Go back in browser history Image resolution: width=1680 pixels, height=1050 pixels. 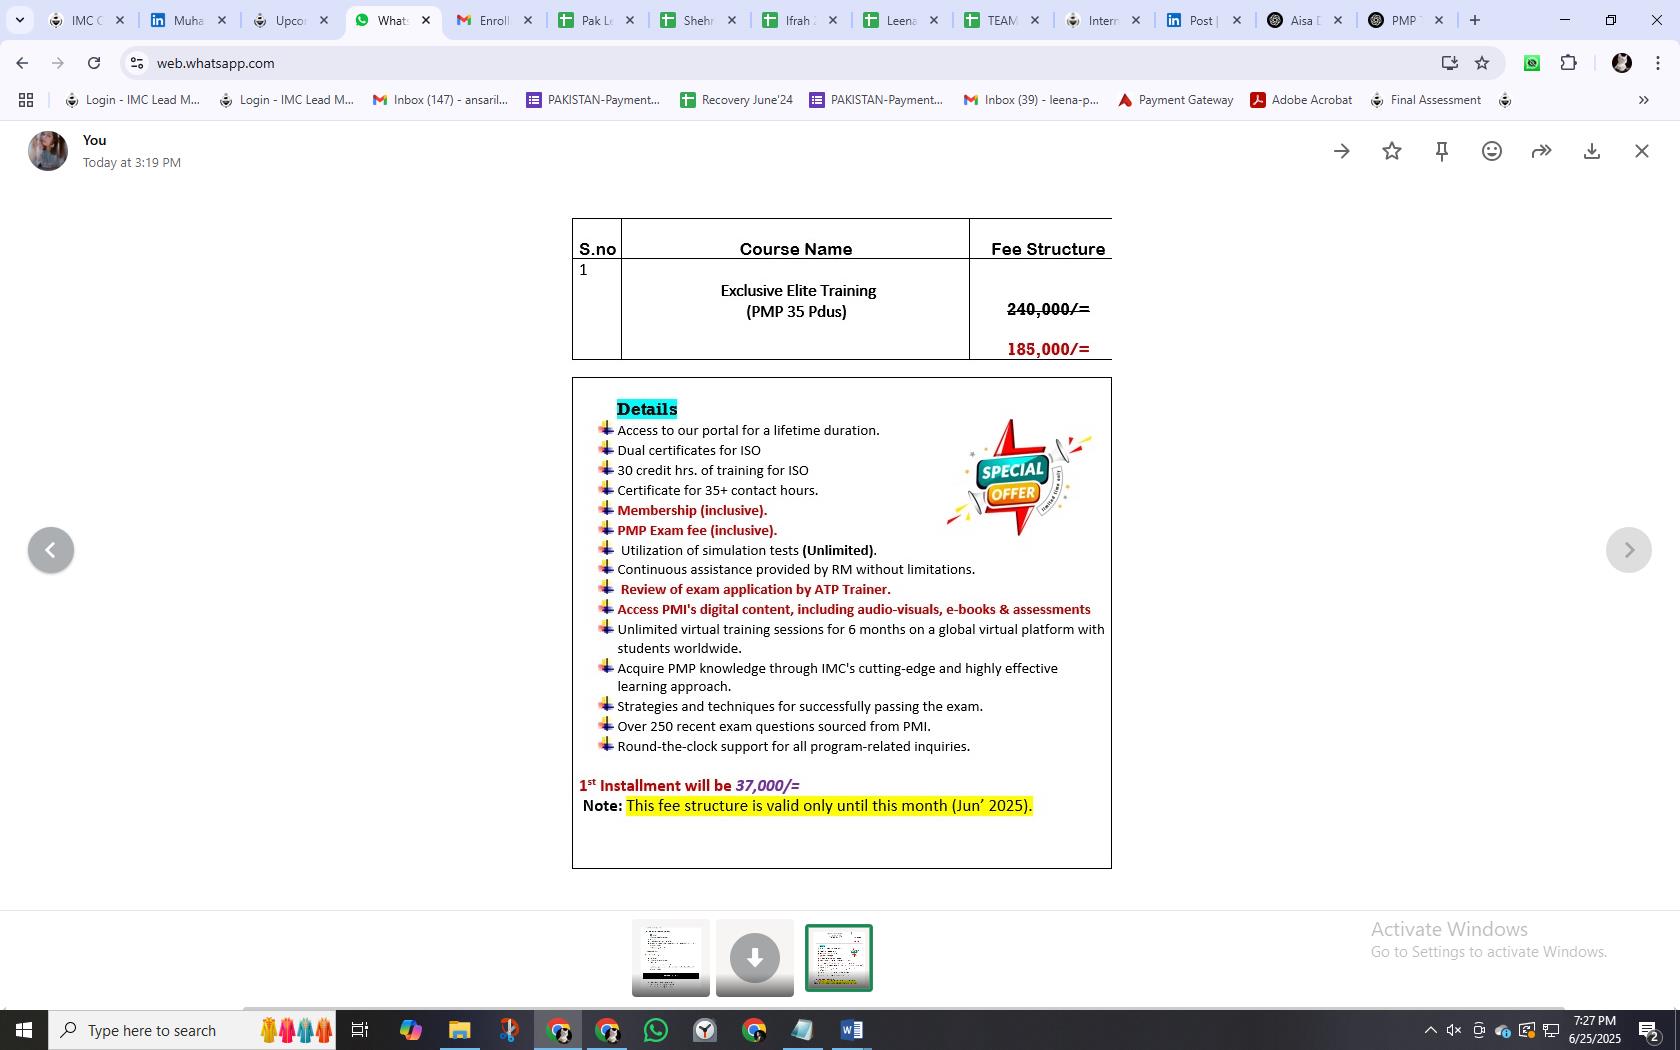pyautogui.click(x=22, y=63)
